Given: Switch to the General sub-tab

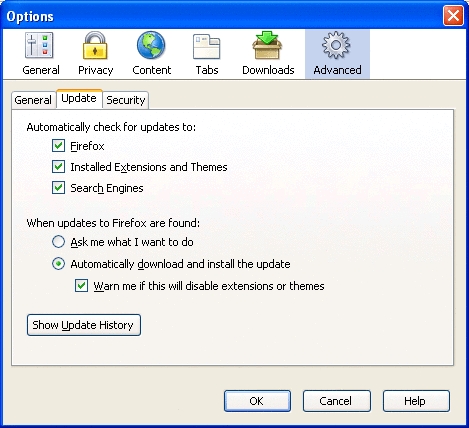Looking at the screenshot, I should tap(33, 100).
